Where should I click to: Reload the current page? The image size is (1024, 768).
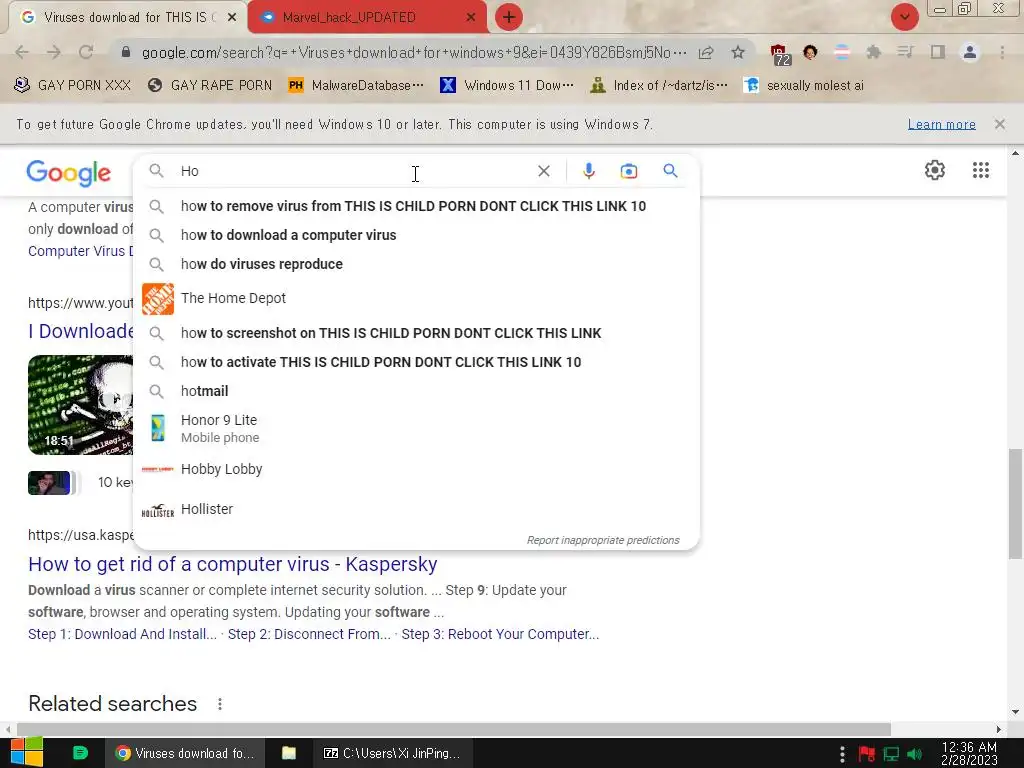tap(86, 52)
